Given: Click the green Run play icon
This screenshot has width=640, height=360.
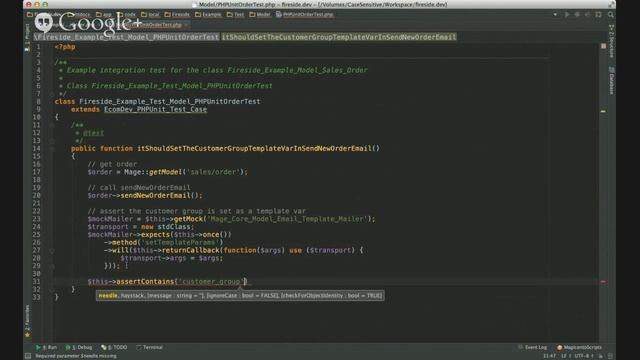Looking at the screenshot, I should click(x=567, y=15).
